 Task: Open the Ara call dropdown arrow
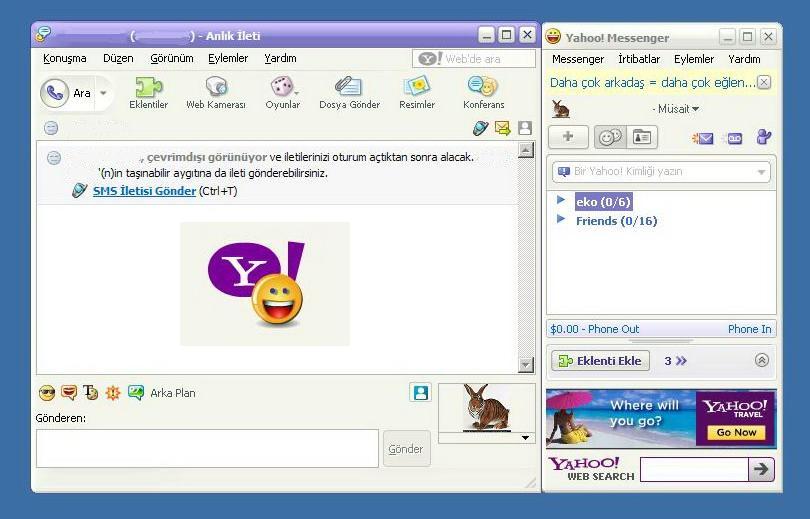[x=103, y=93]
